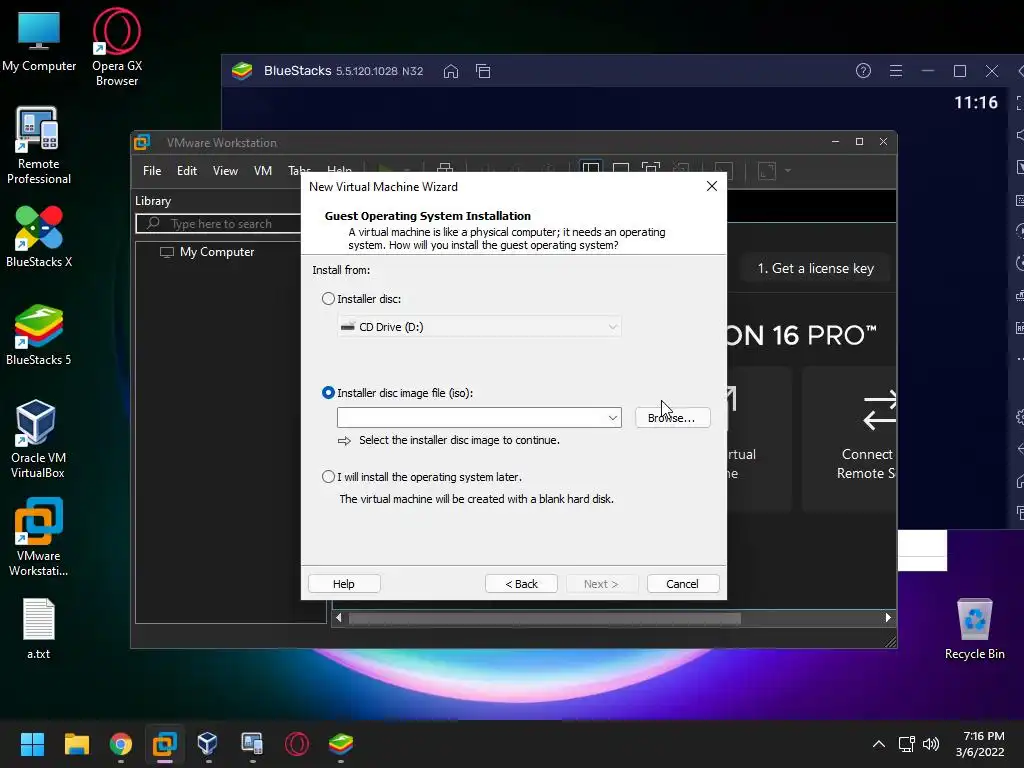Image resolution: width=1024 pixels, height=768 pixels.
Task: Open the taskbar clock and date
Action: coord(980,744)
